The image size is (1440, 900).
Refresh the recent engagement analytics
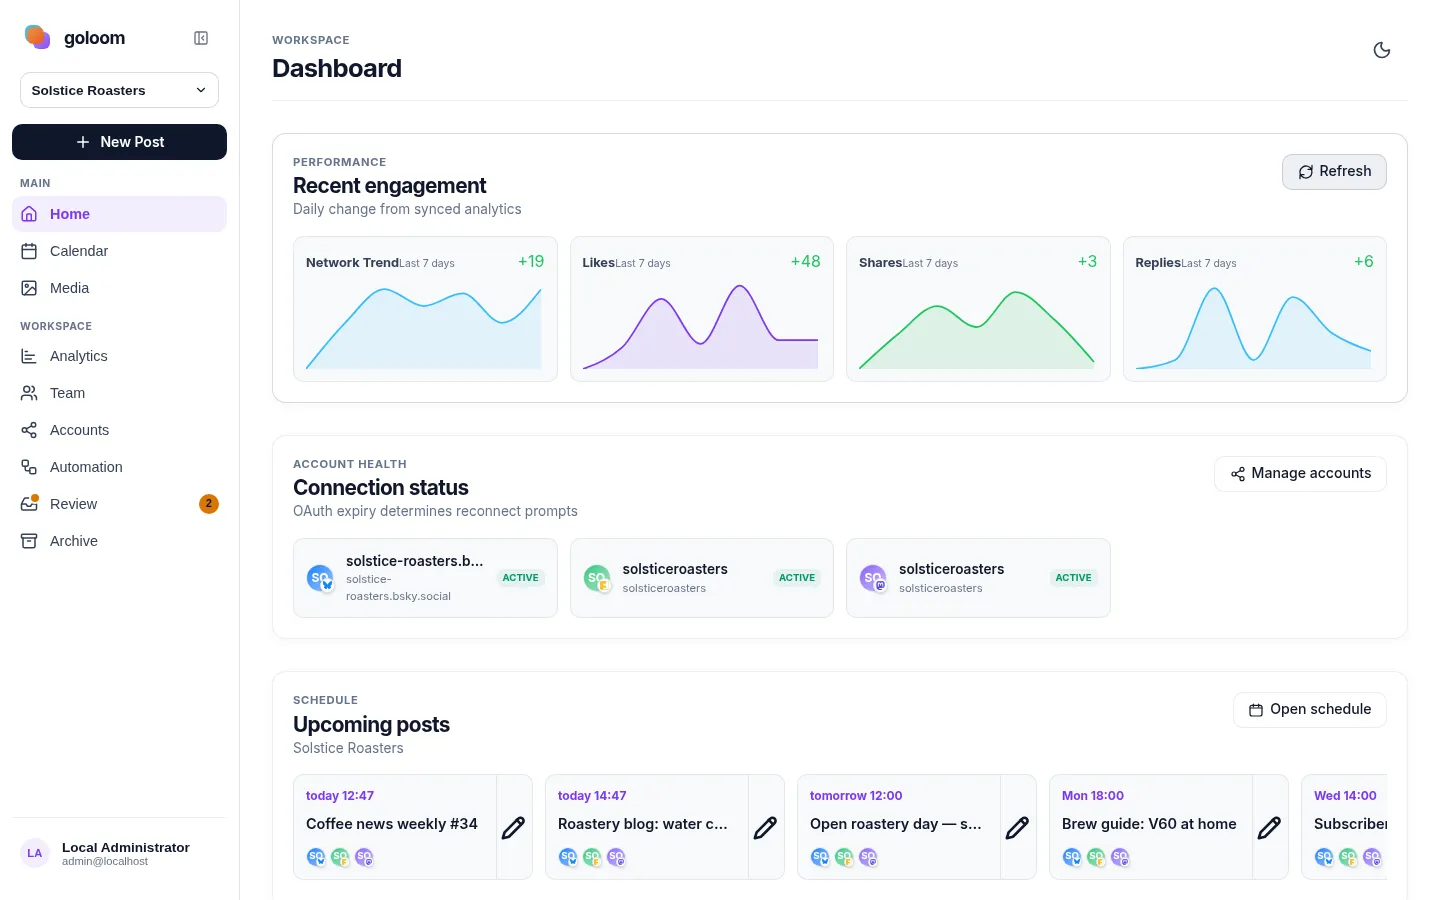1334,171
